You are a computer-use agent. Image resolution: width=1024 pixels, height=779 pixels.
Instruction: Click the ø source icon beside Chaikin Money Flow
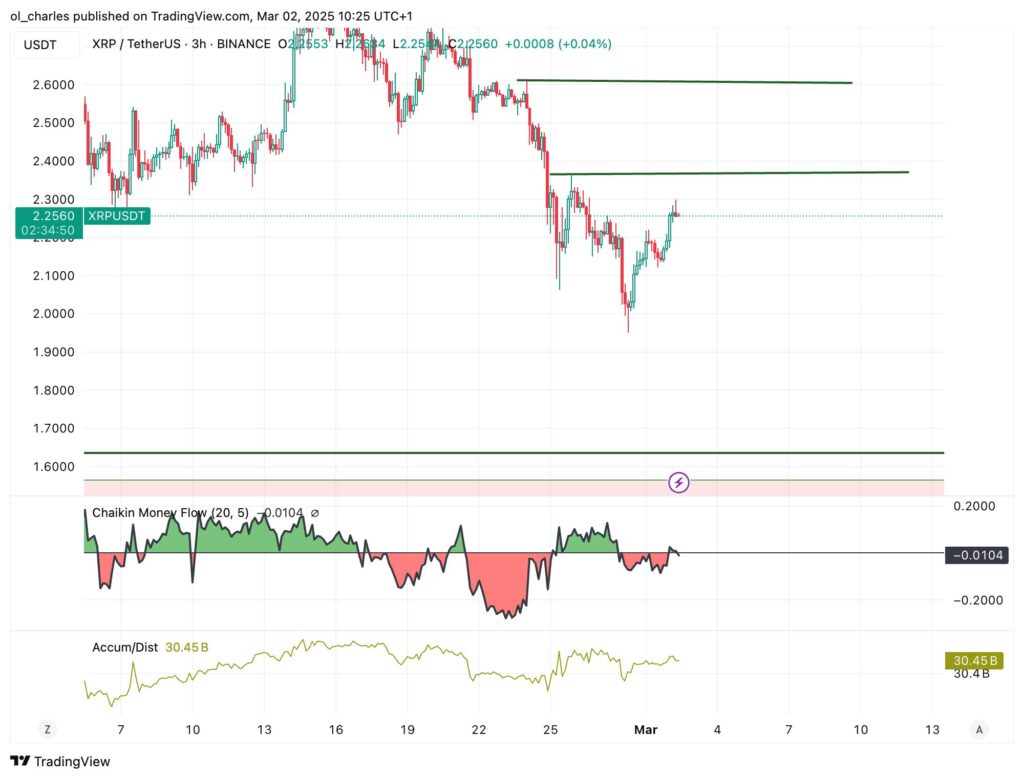(315, 512)
